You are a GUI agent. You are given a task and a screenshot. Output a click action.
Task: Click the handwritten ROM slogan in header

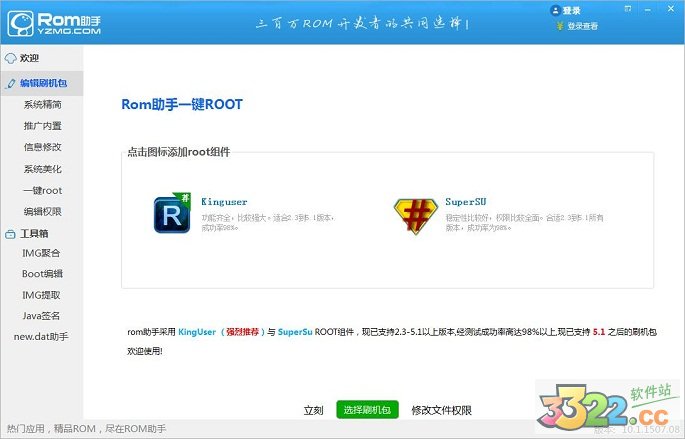click(362, 23)
